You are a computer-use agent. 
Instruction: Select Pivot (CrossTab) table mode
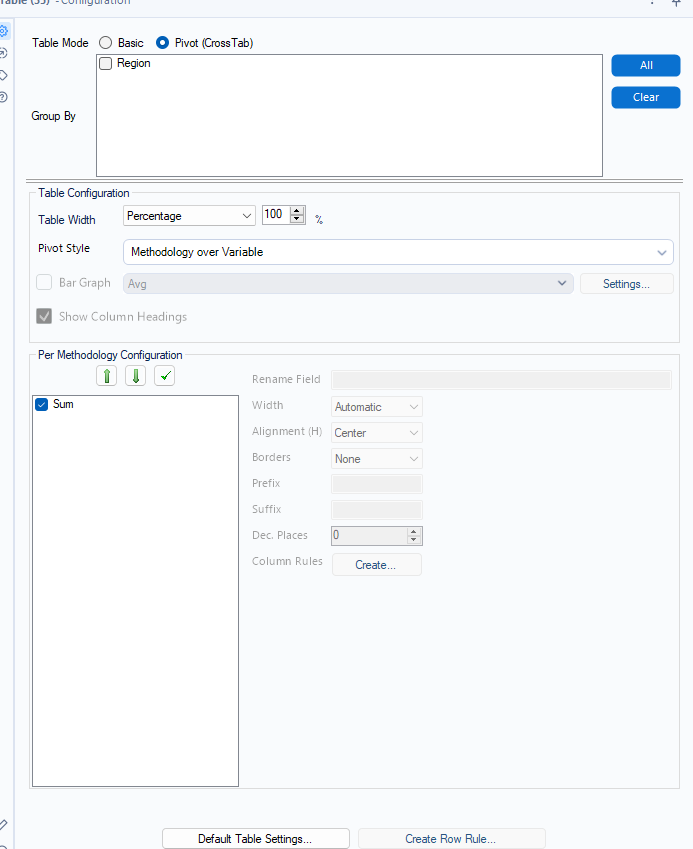click(162, 43)
